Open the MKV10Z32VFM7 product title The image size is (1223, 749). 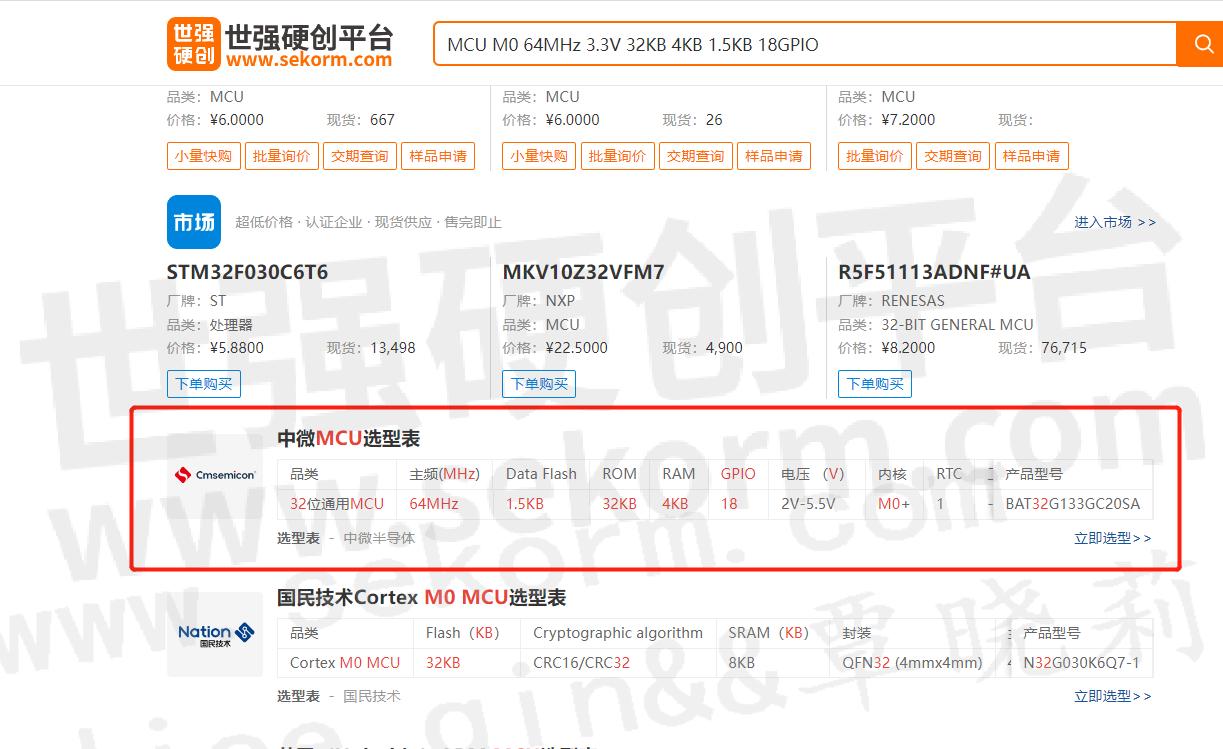583,272
